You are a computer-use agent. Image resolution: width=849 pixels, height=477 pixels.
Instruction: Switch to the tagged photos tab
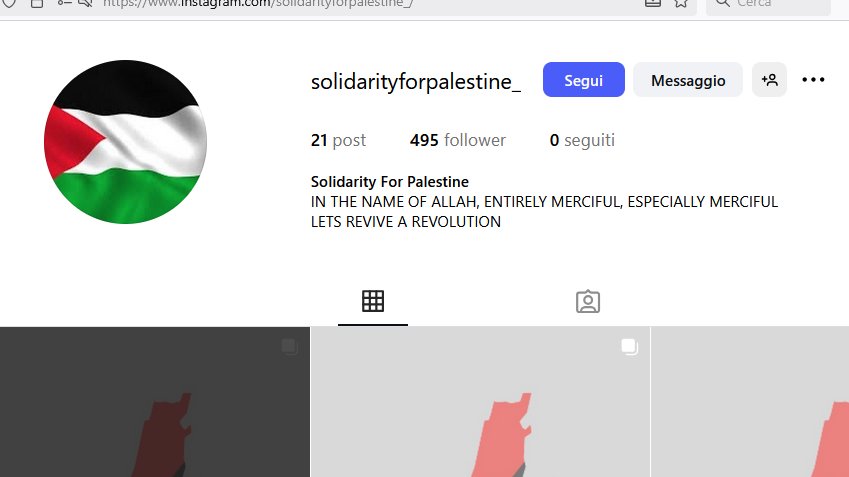pos(587,302)
